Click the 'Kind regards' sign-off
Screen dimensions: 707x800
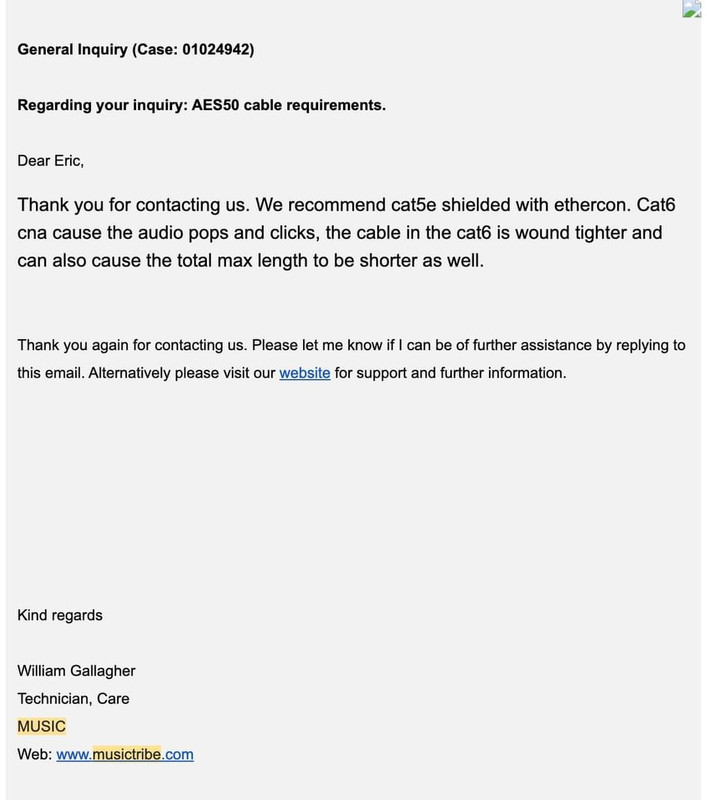[x=60, y=615]
